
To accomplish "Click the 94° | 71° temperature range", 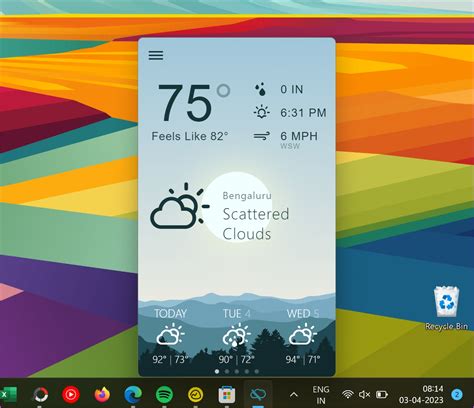I will pyautogui.click(x=303, y=360).
